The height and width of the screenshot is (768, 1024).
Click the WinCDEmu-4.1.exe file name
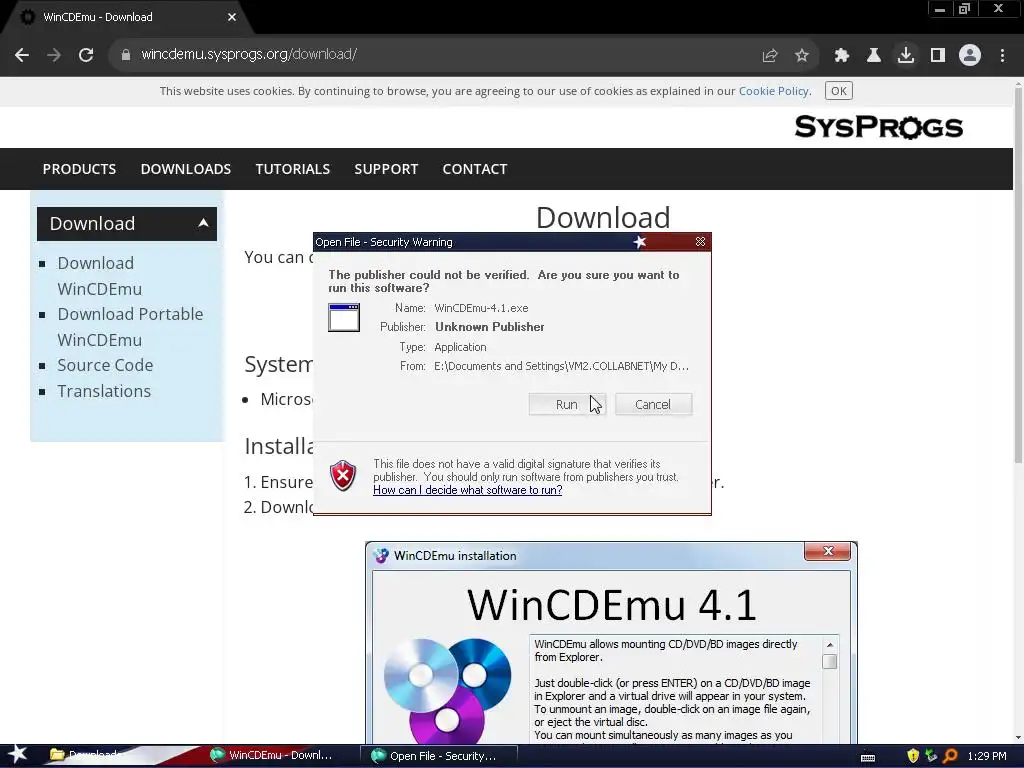pos(481,308)
